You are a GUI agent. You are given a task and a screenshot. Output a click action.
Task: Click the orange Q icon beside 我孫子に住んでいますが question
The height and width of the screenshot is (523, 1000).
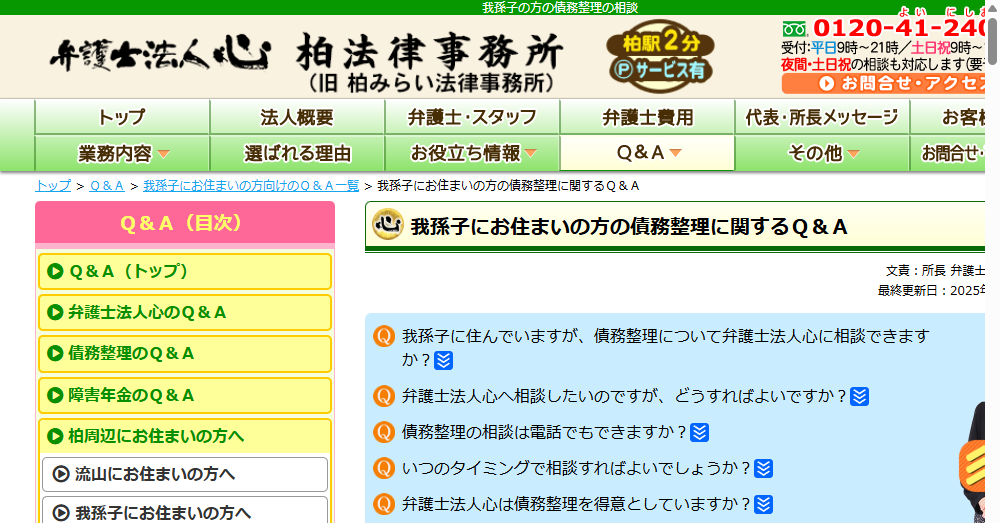point(383,336)
